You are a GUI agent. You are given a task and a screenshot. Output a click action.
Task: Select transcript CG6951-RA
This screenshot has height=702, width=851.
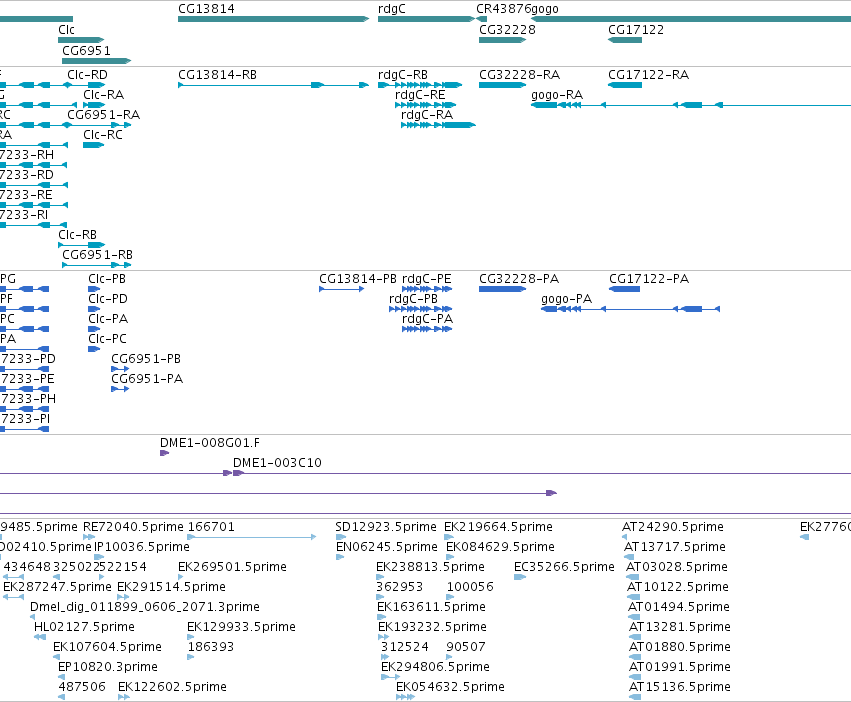click(103, 115)
